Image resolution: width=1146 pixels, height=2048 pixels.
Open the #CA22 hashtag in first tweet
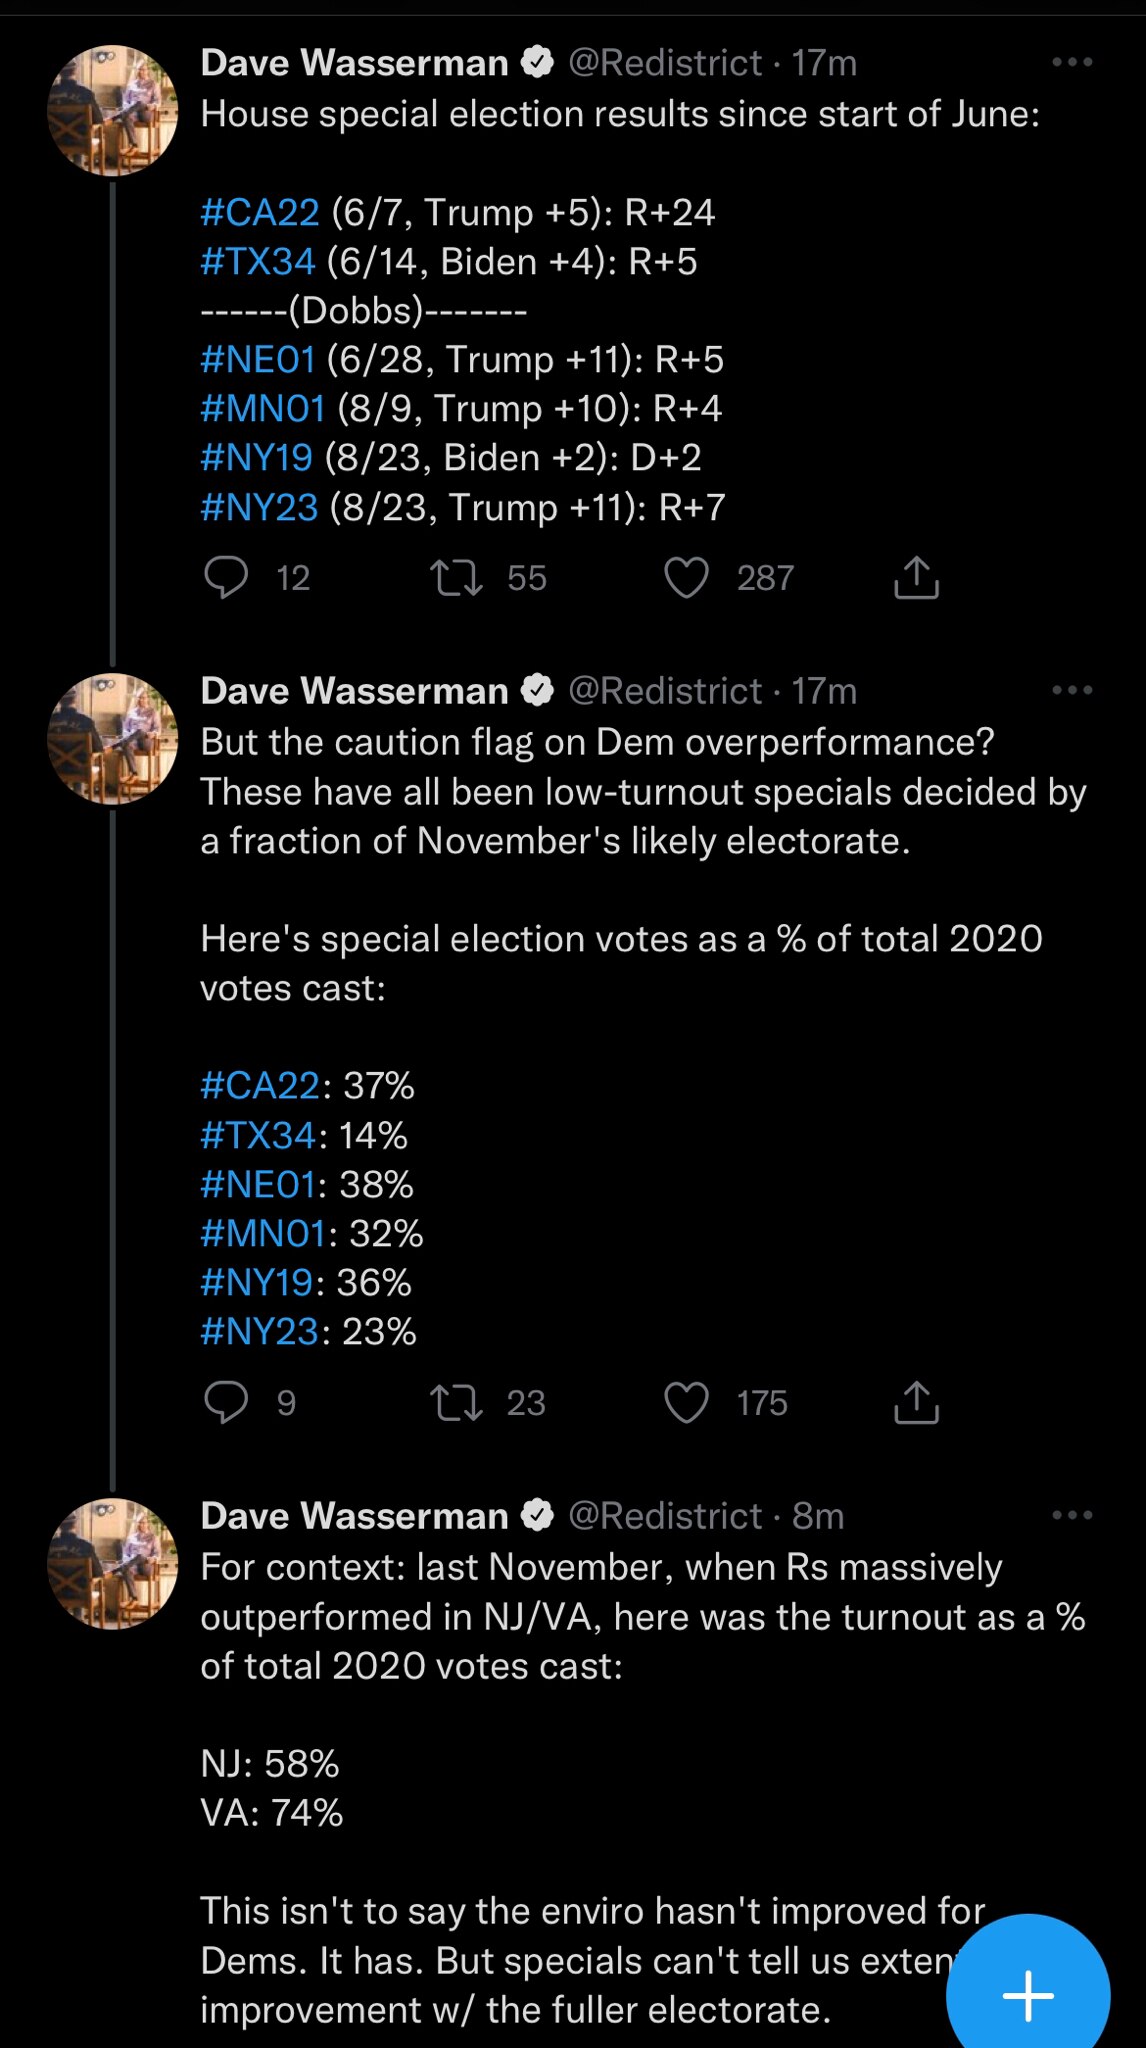(260, 213)
